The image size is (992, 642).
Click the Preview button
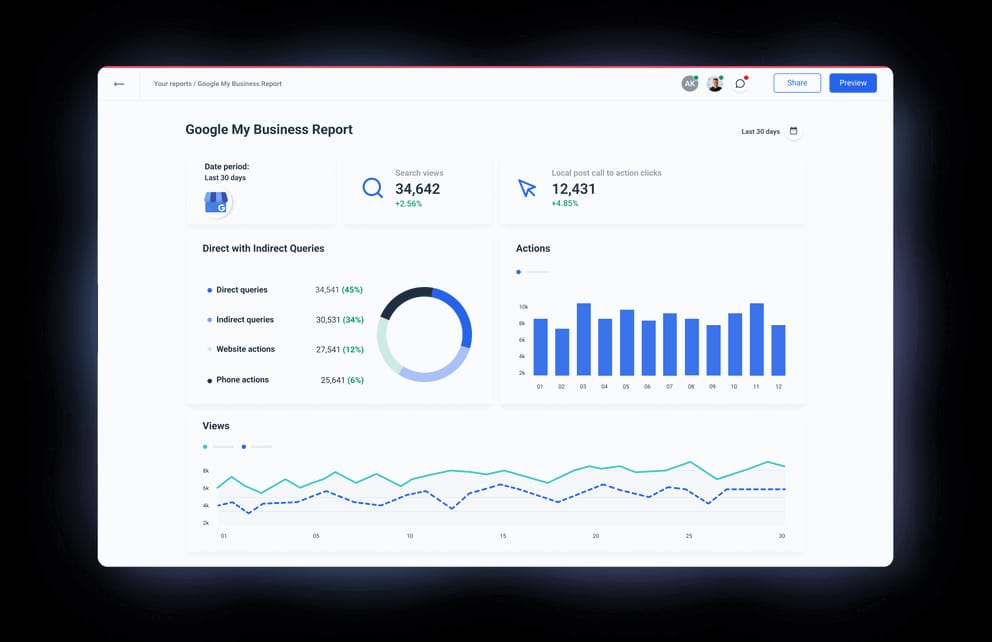[853, 83]
